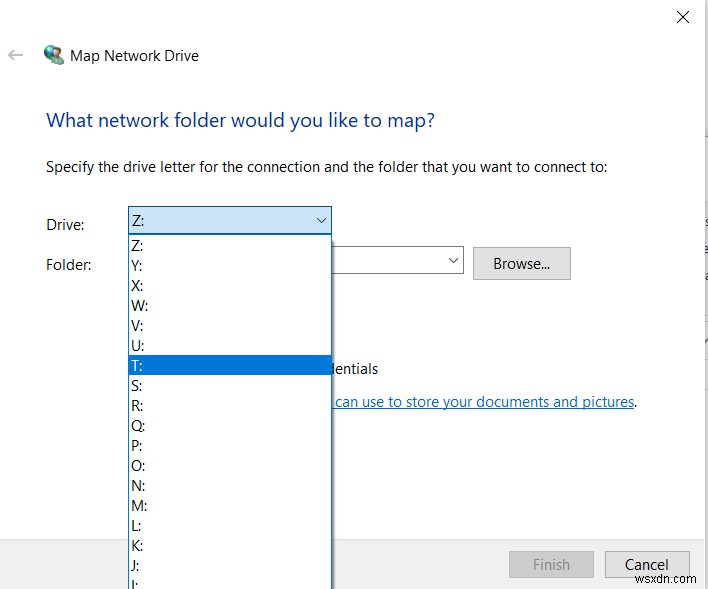Screen dimensions: 708x589
Task: Select drive letter P: from the list
Action: [229, 445]
